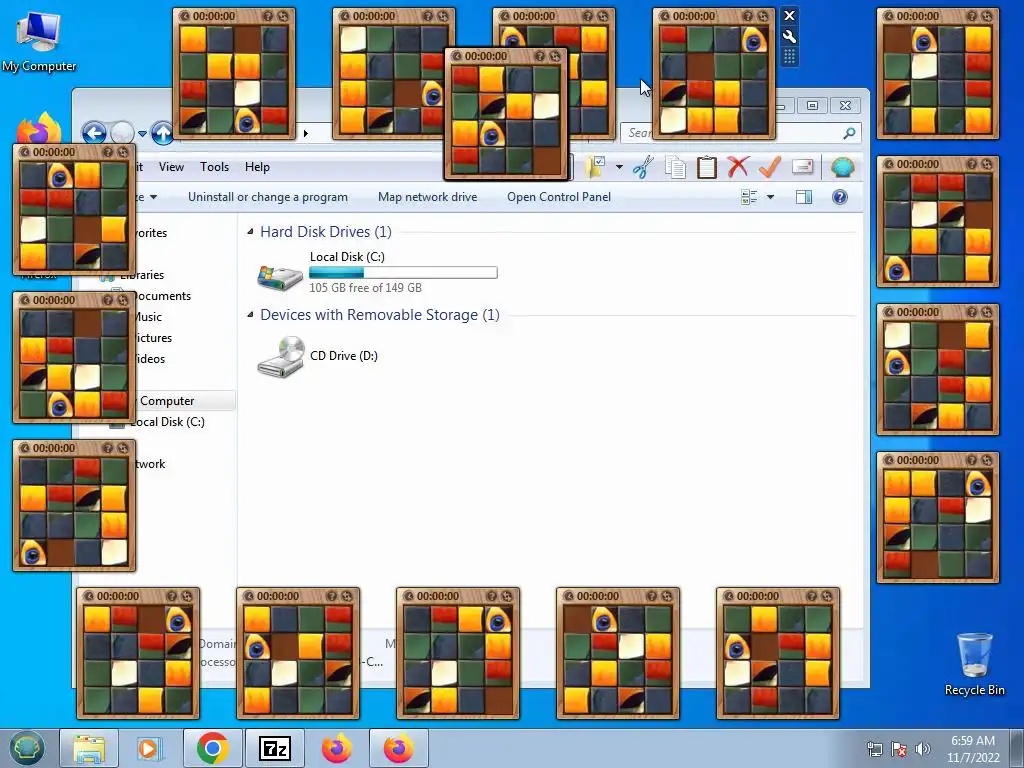
Task: Click Uninstall or change a program
Action: 268,197
